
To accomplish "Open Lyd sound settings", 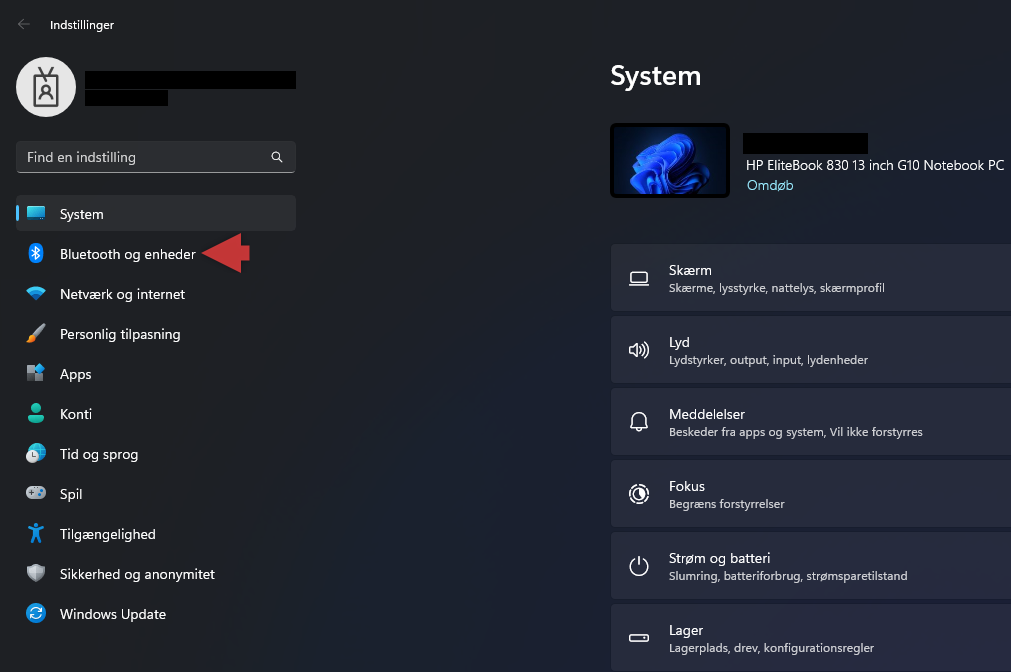I will [810, 350].
